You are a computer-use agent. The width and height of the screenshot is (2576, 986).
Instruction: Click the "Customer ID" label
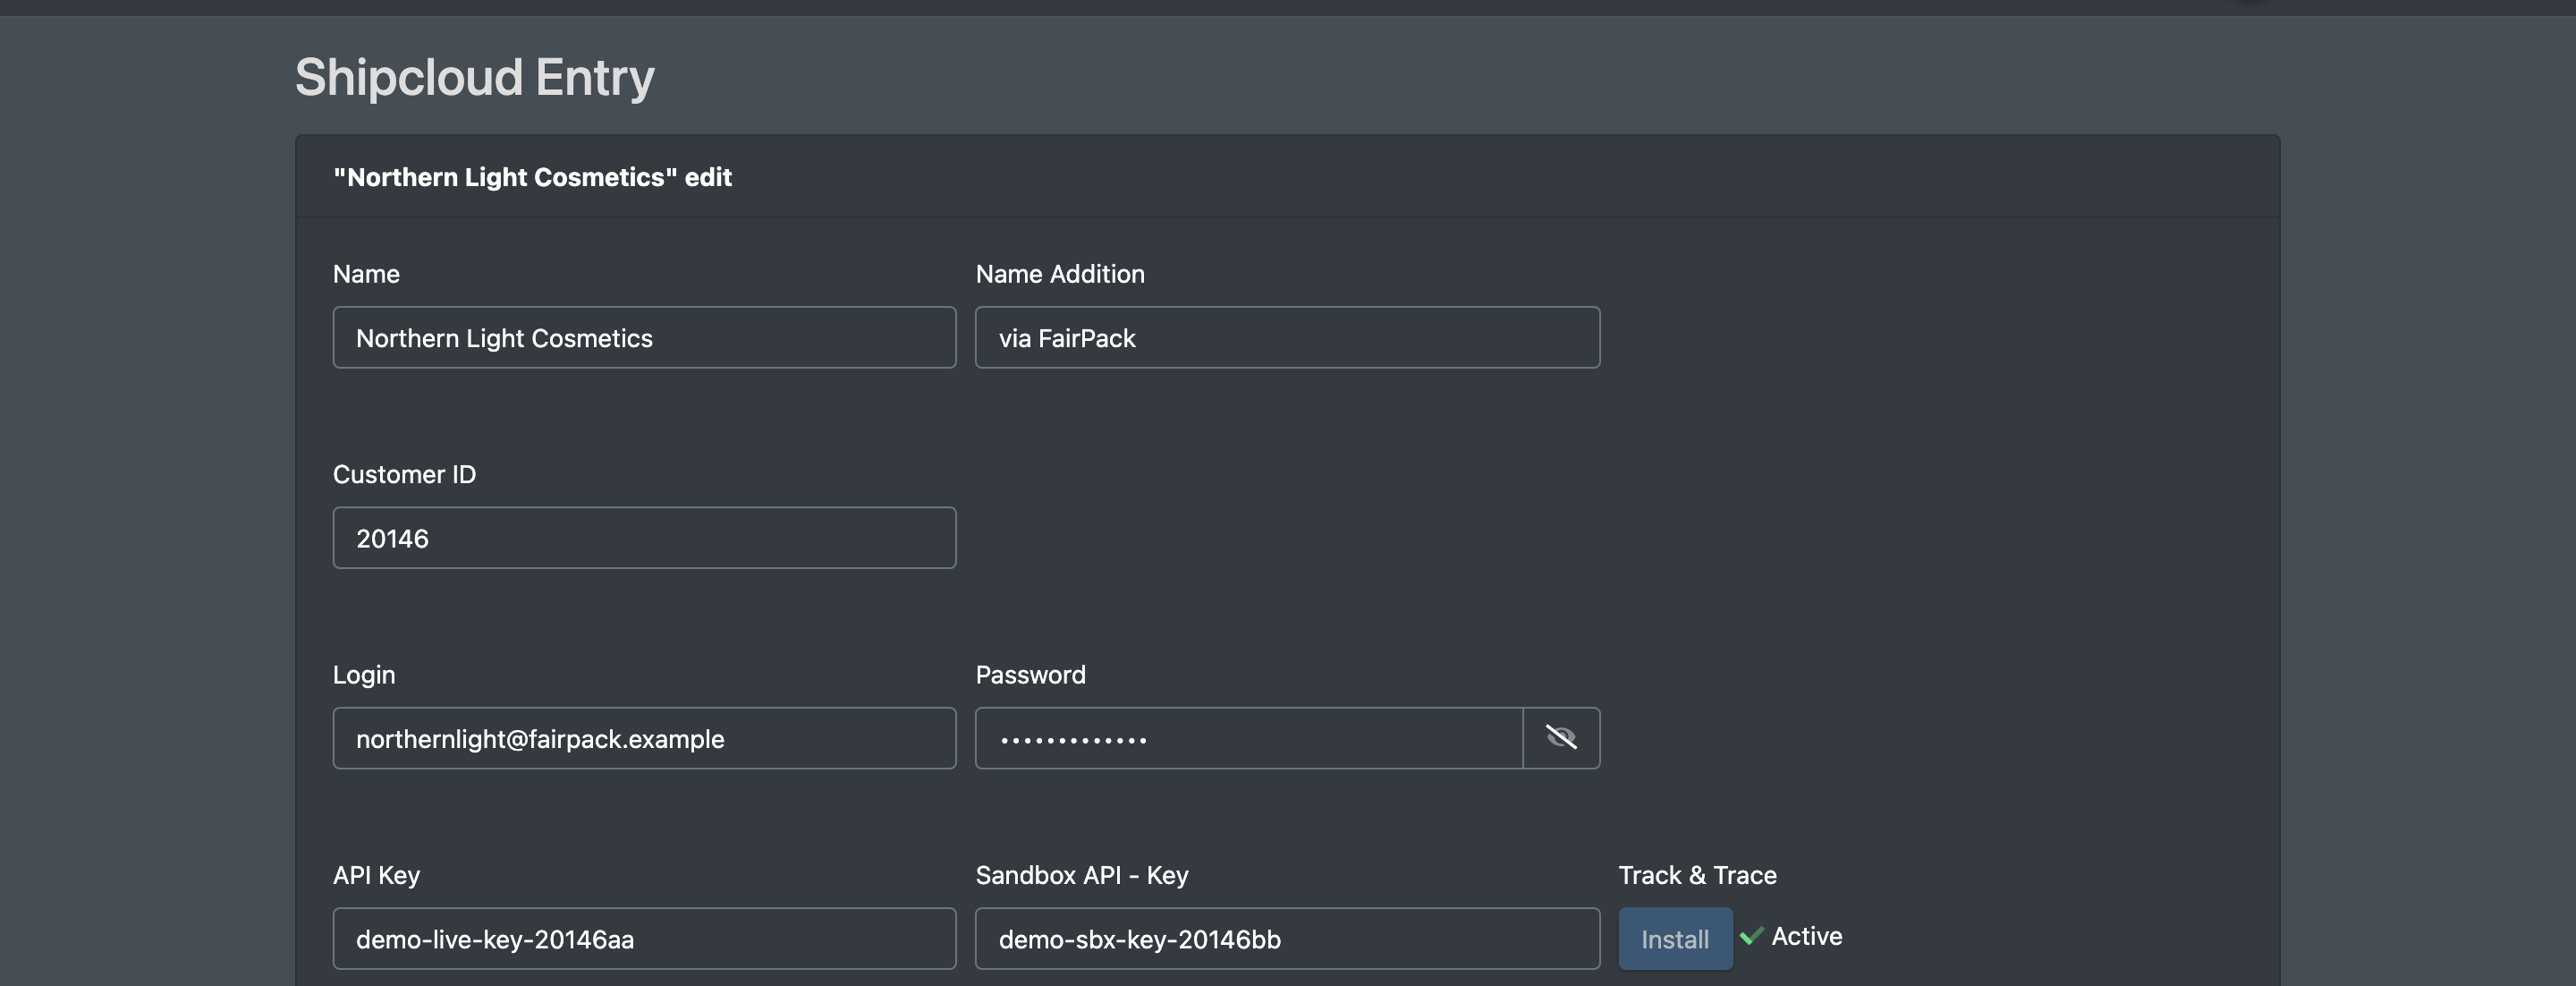[404, 474]
